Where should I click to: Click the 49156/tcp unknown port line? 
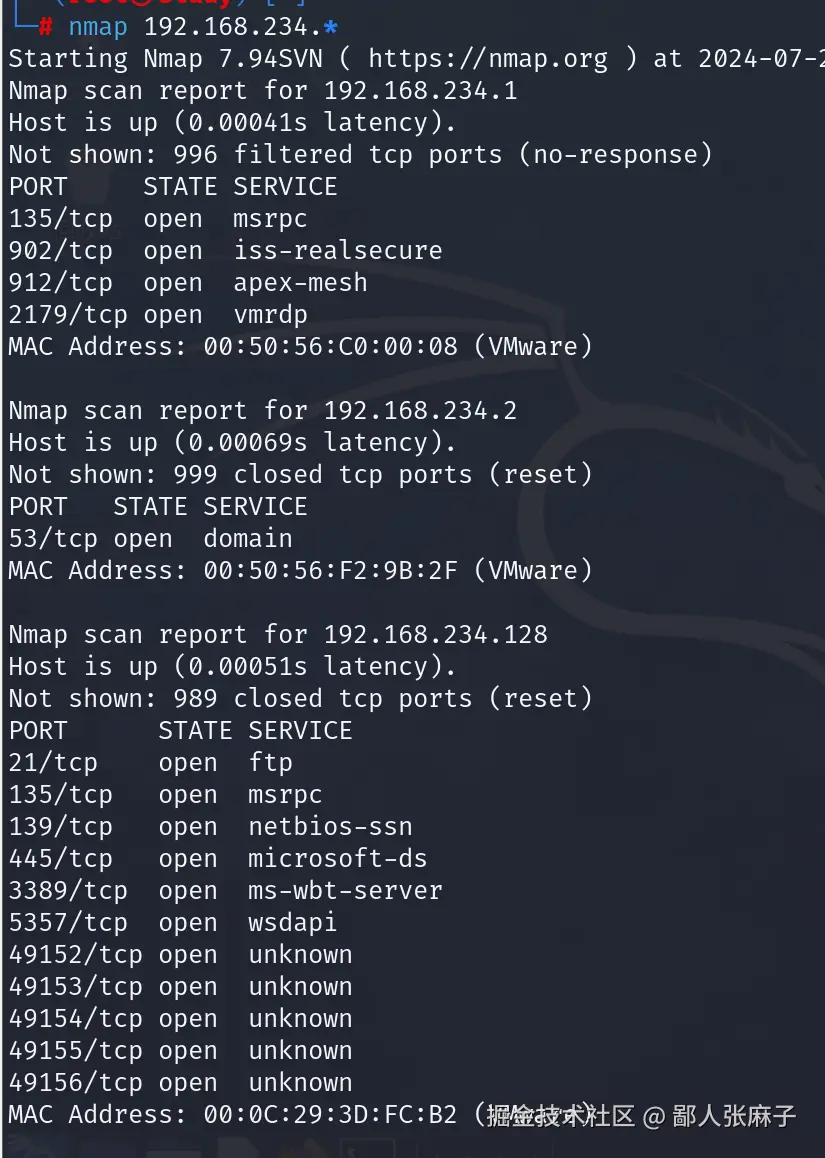coord(180,1083)
